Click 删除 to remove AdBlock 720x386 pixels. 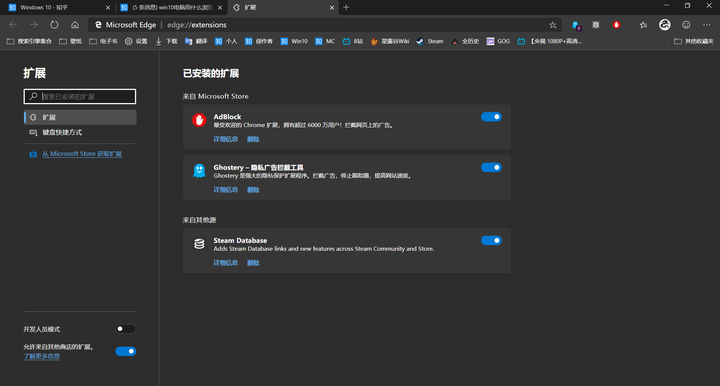[x=253, y=139]
